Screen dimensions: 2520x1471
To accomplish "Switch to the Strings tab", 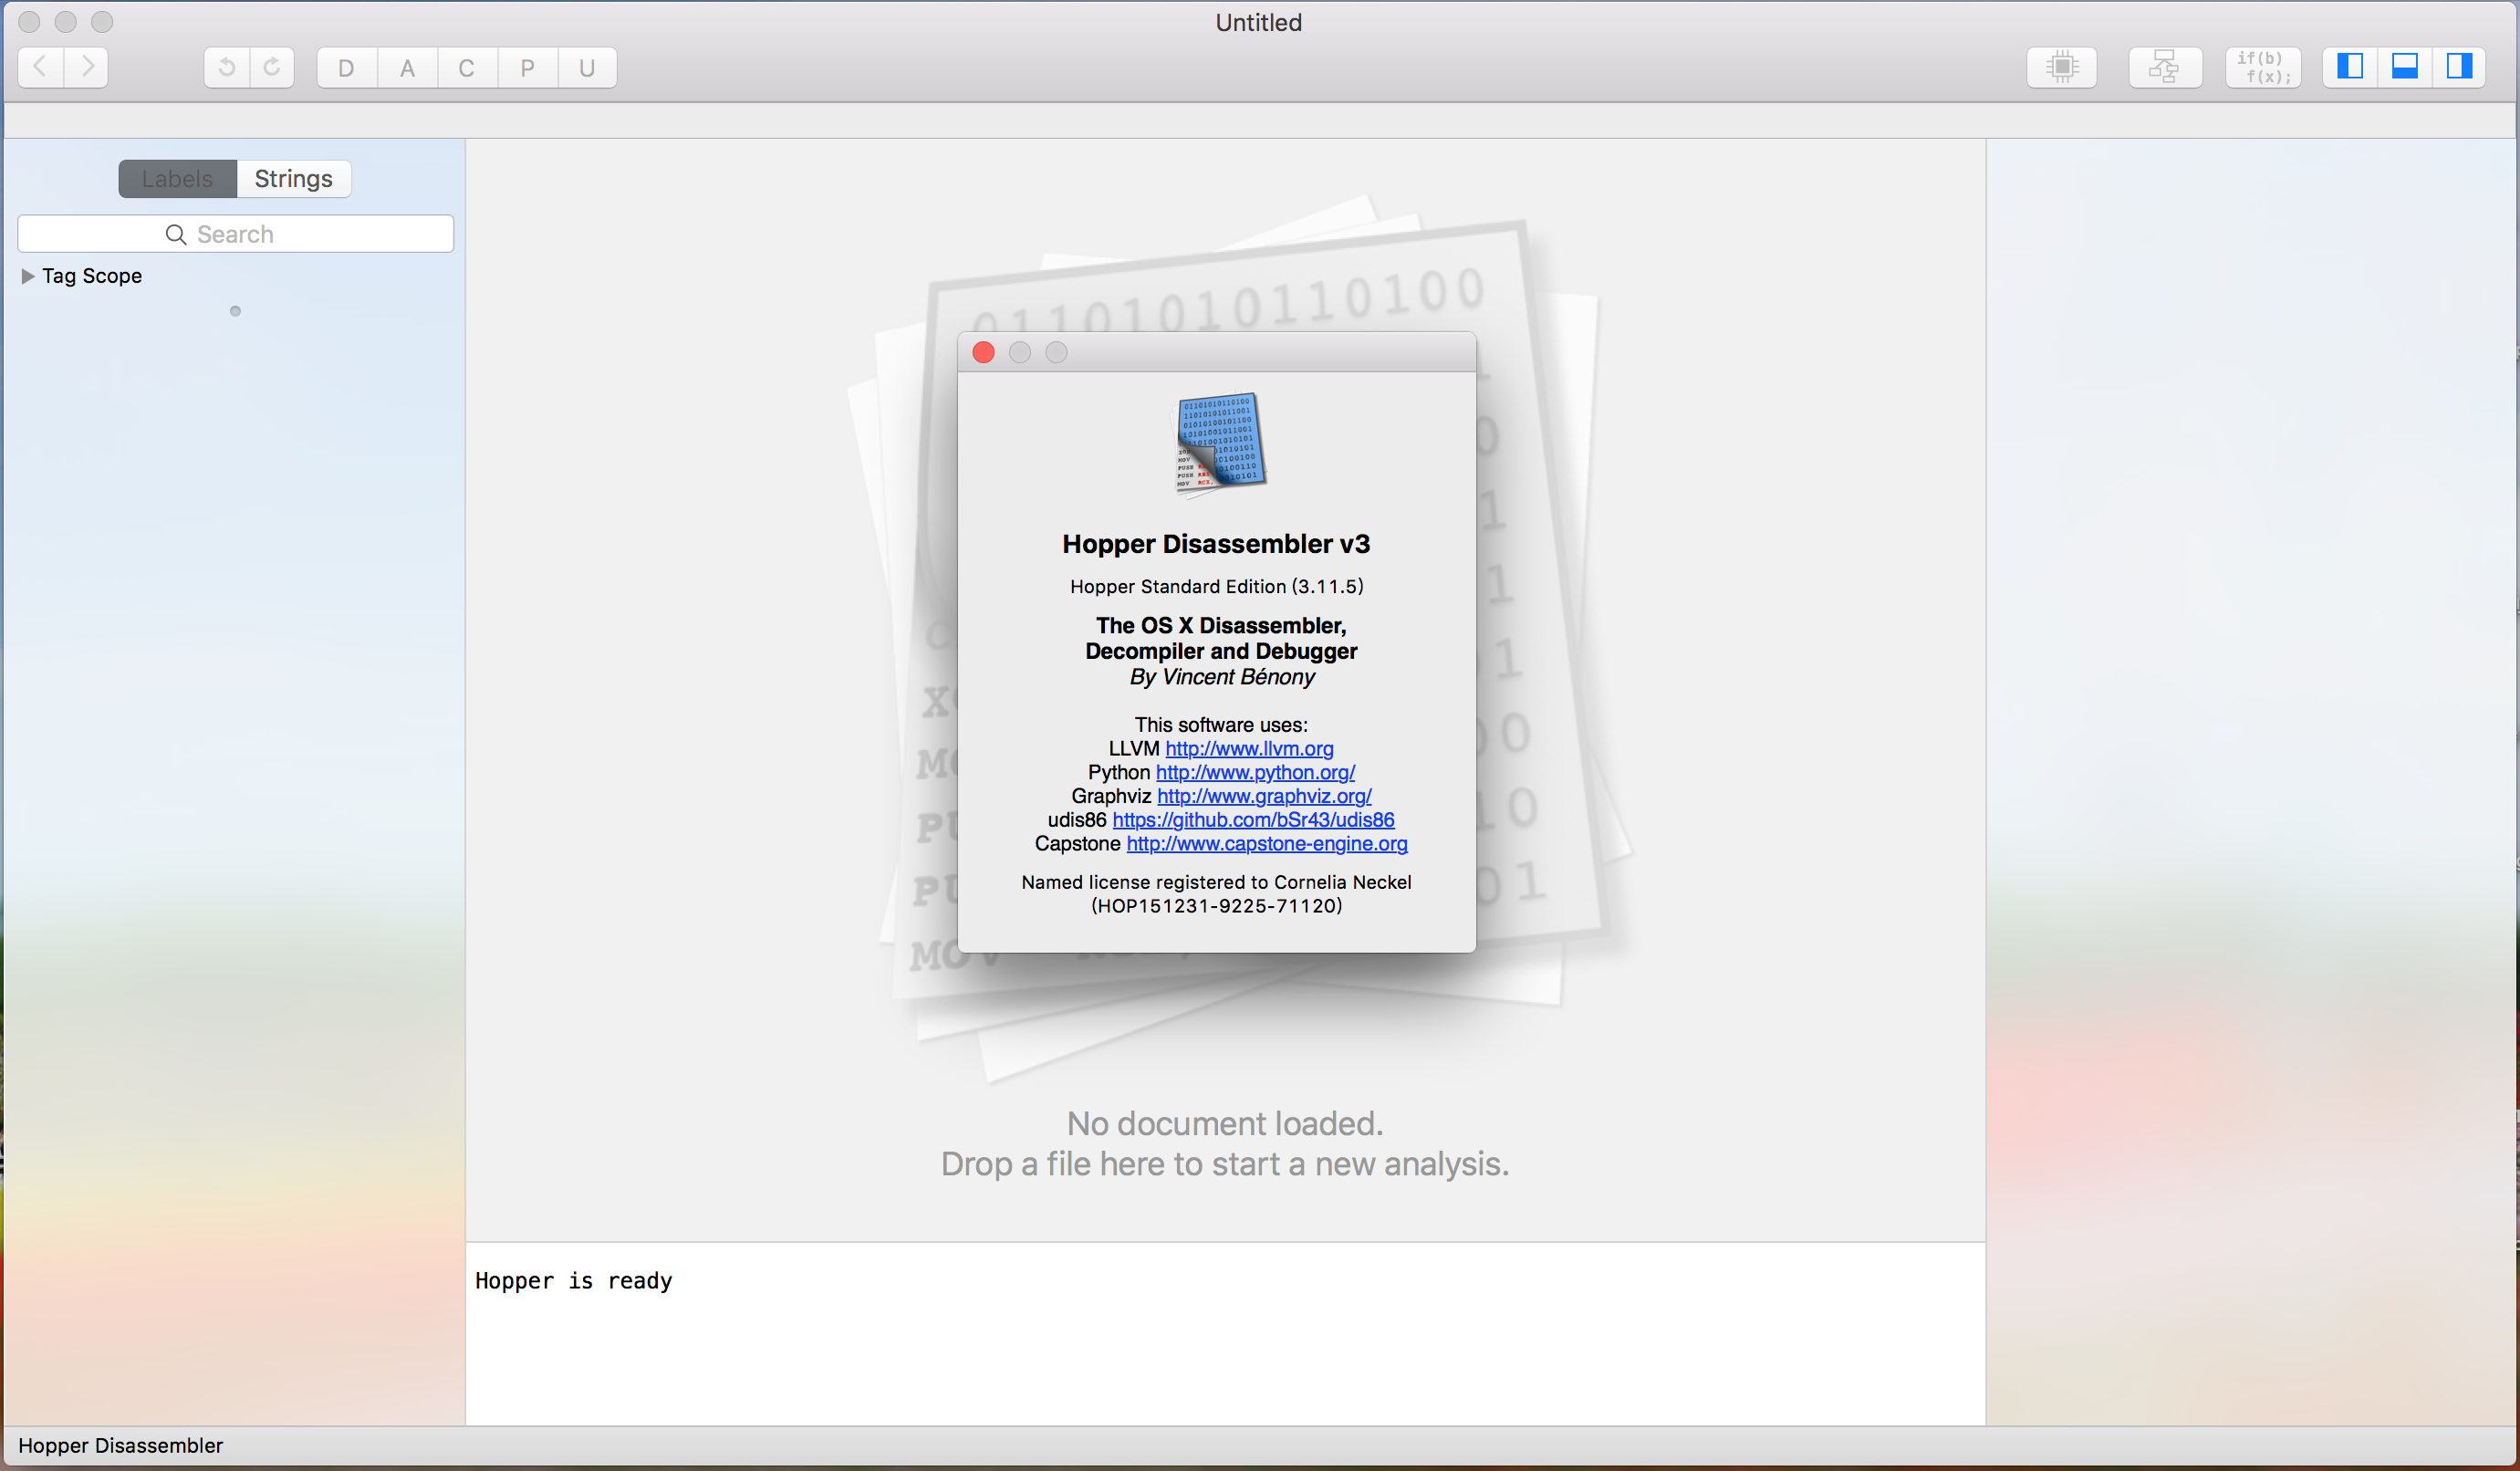I will click(293, 178).
